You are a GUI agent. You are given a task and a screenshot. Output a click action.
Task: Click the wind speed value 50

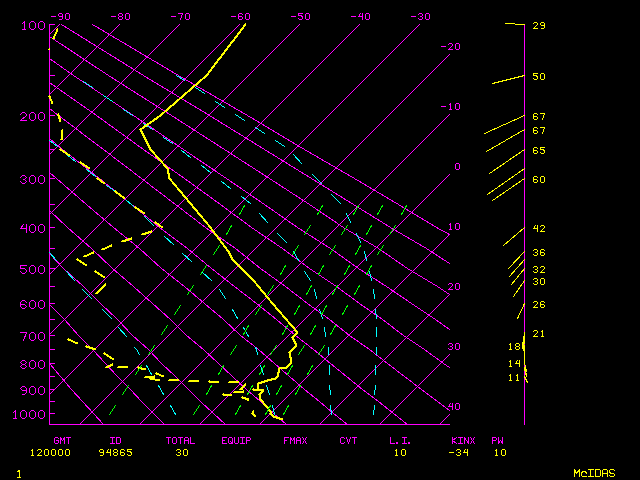click(x=538, y=76)
